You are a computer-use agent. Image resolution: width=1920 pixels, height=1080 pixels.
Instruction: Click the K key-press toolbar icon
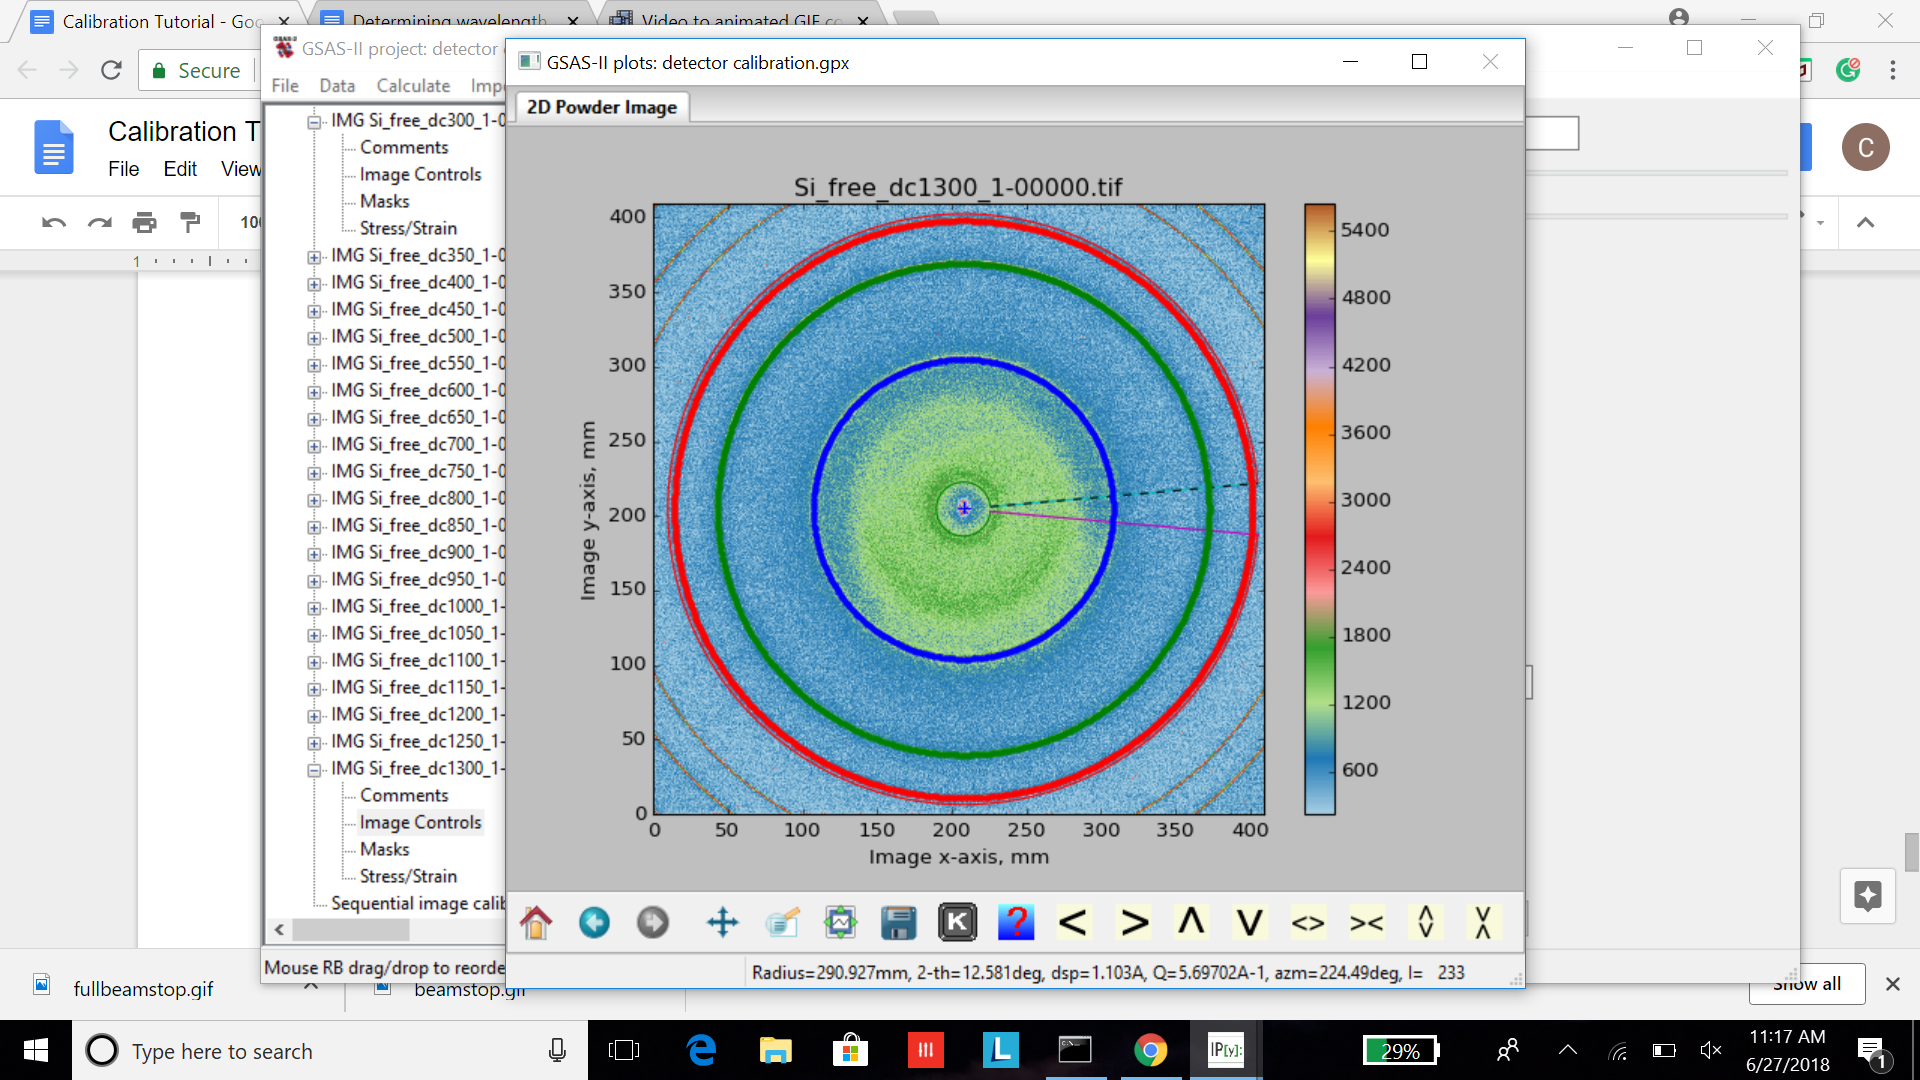[x=957, y=922]
